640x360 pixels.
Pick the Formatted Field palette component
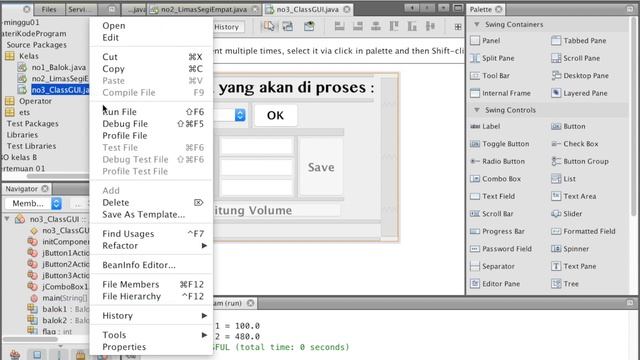[x=583, y=231]
